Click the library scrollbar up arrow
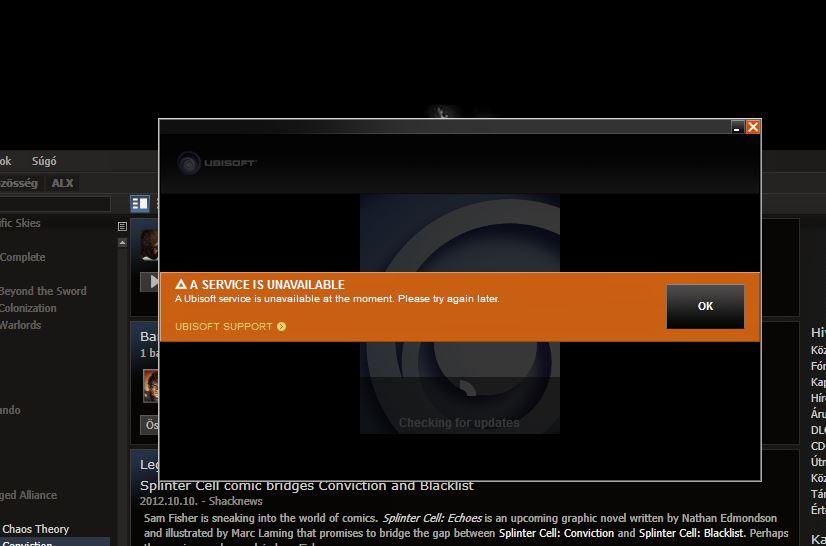Screen dimensions: 826x546 coord(122,242)
